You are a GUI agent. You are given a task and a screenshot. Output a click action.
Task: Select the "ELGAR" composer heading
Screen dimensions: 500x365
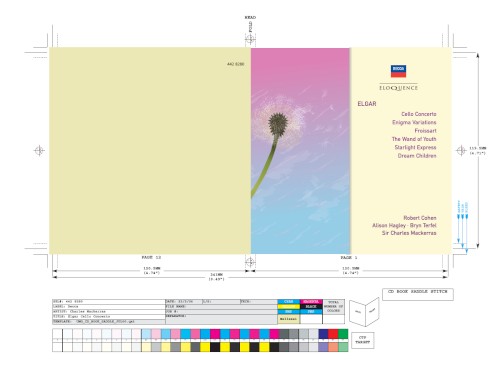click(x=367, y=104)
